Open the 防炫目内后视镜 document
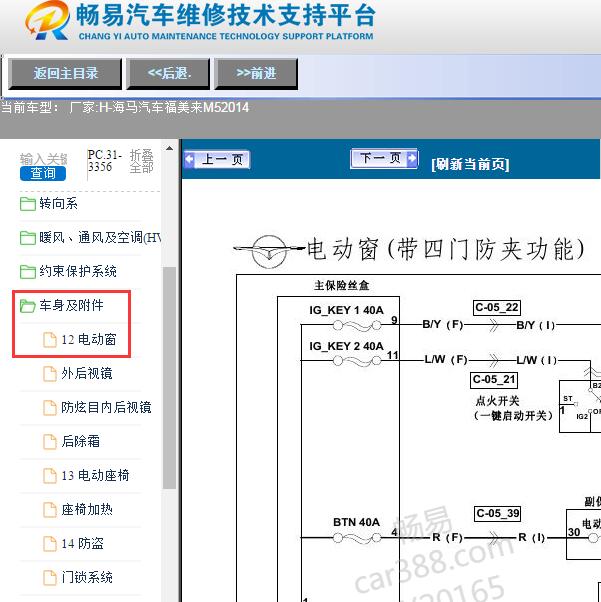 tap(106, 407)
